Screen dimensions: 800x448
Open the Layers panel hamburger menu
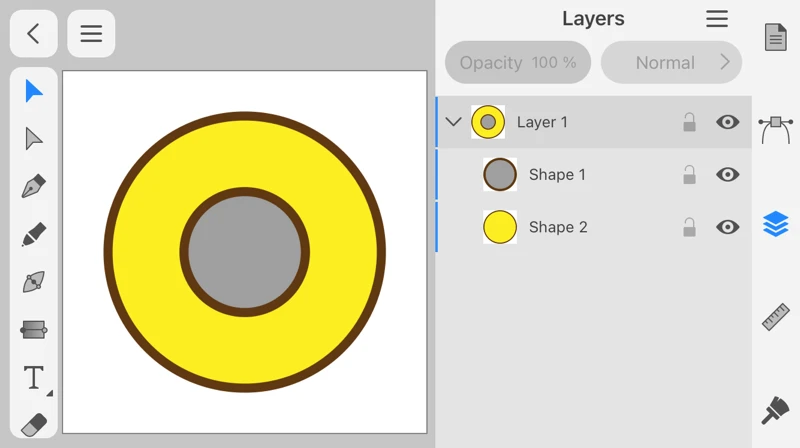point(717,19)
